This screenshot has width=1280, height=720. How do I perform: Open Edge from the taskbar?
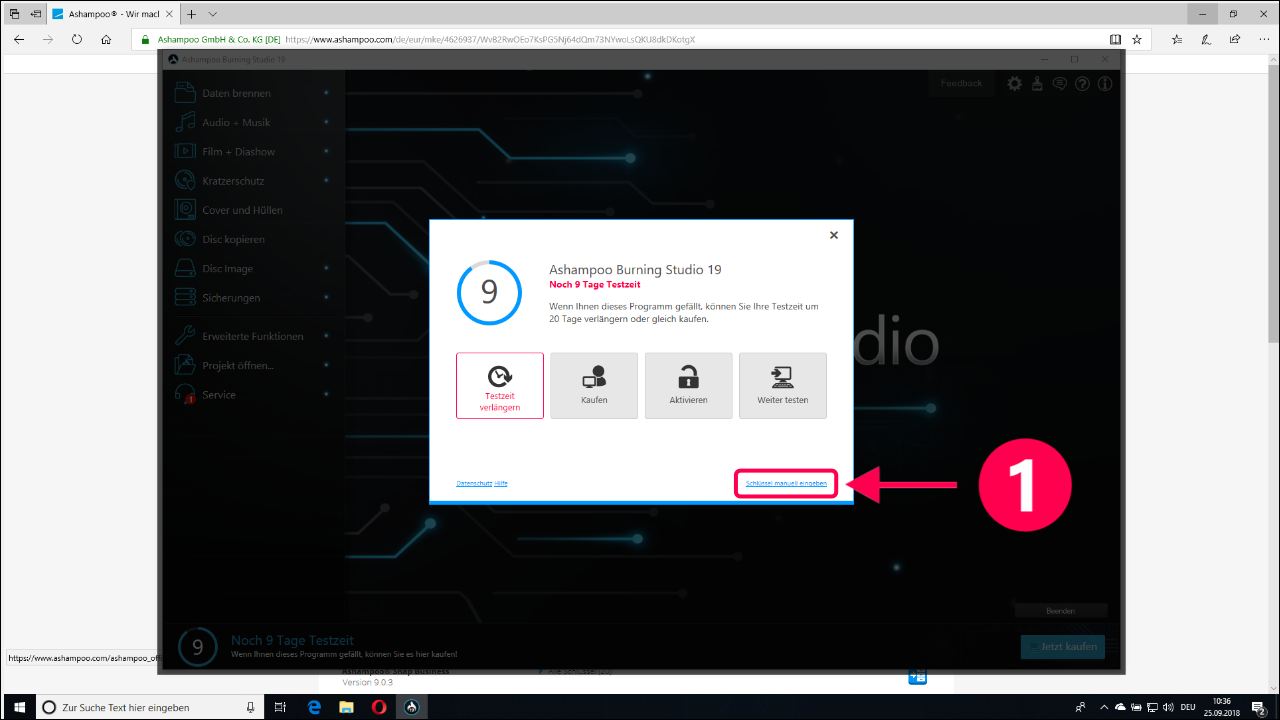click(314, 707)
